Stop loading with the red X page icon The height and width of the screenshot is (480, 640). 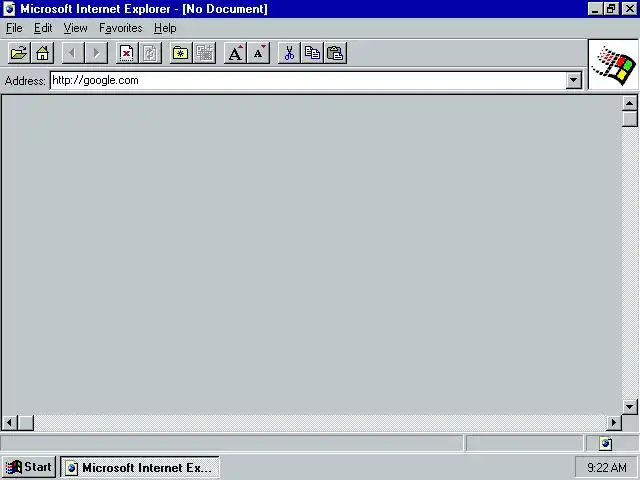127,53
